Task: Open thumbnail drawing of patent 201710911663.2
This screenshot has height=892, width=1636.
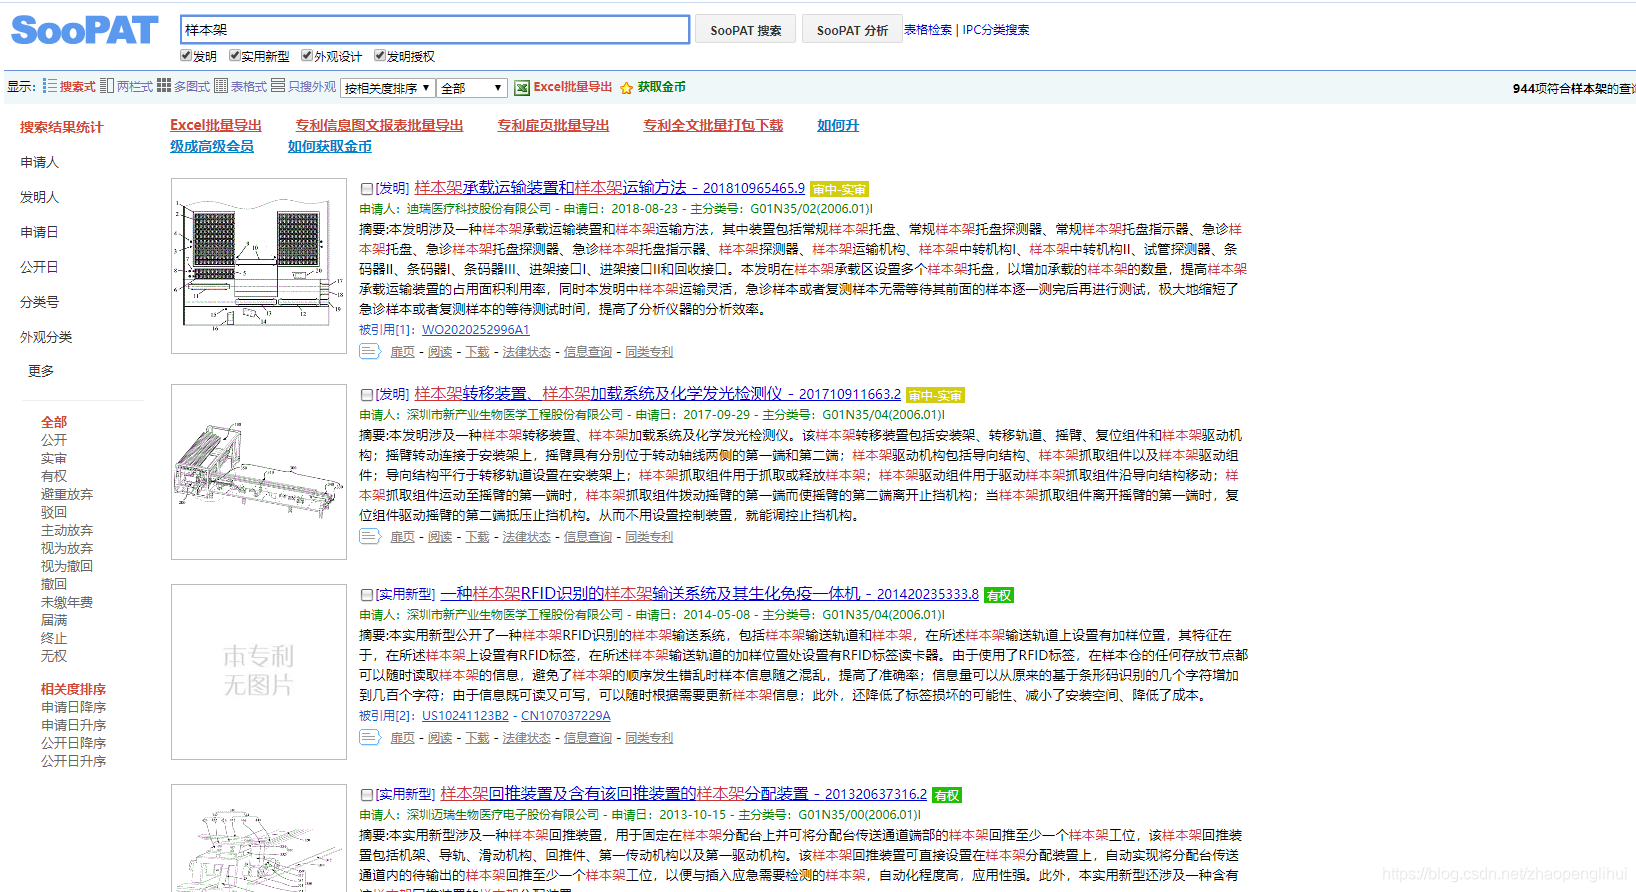Action: click(x=259, y=472)
